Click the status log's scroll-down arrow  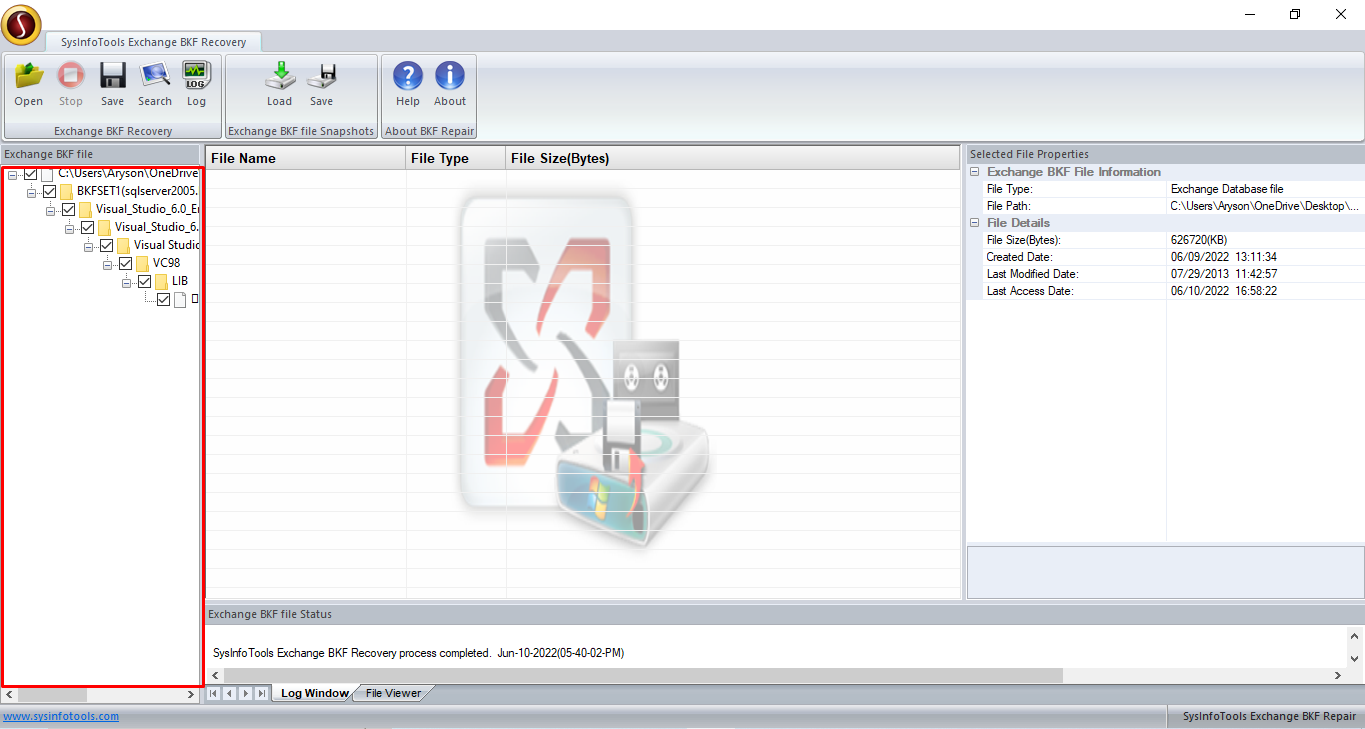[1355, 658]
